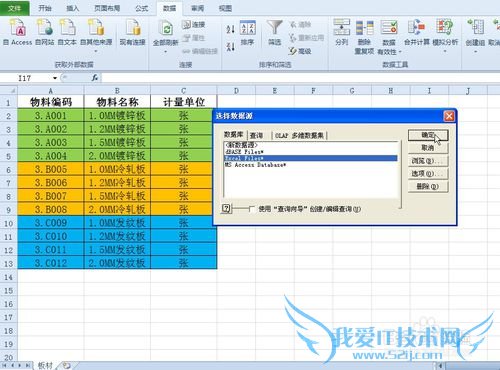Switch to Formulas (公式) tab
Screen dimensions: 500x370
[x=142, y=8]
